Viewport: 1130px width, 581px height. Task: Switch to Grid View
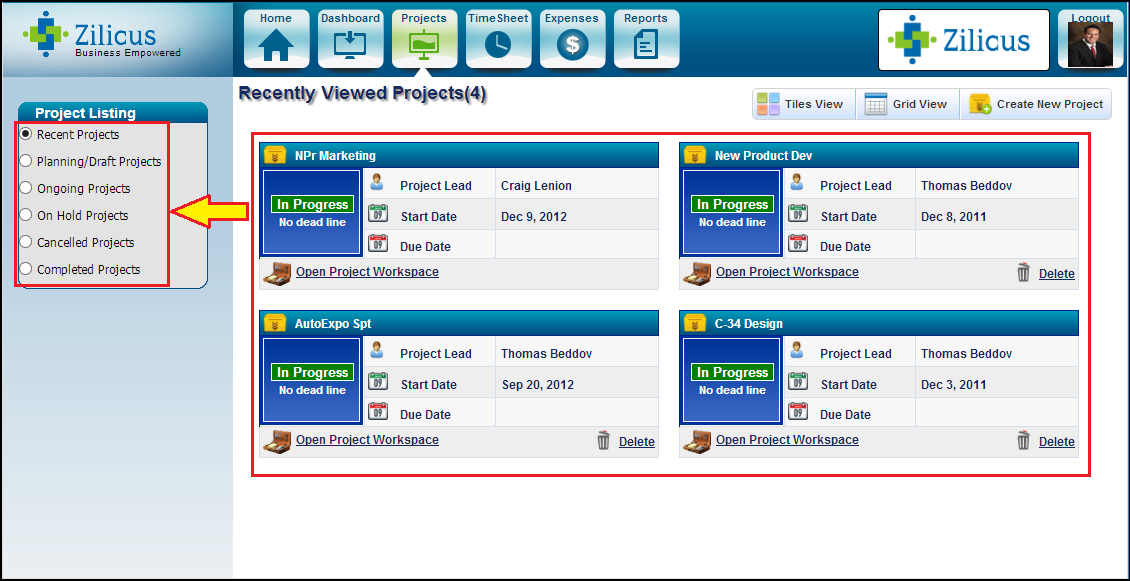click(x=907, y=104)
